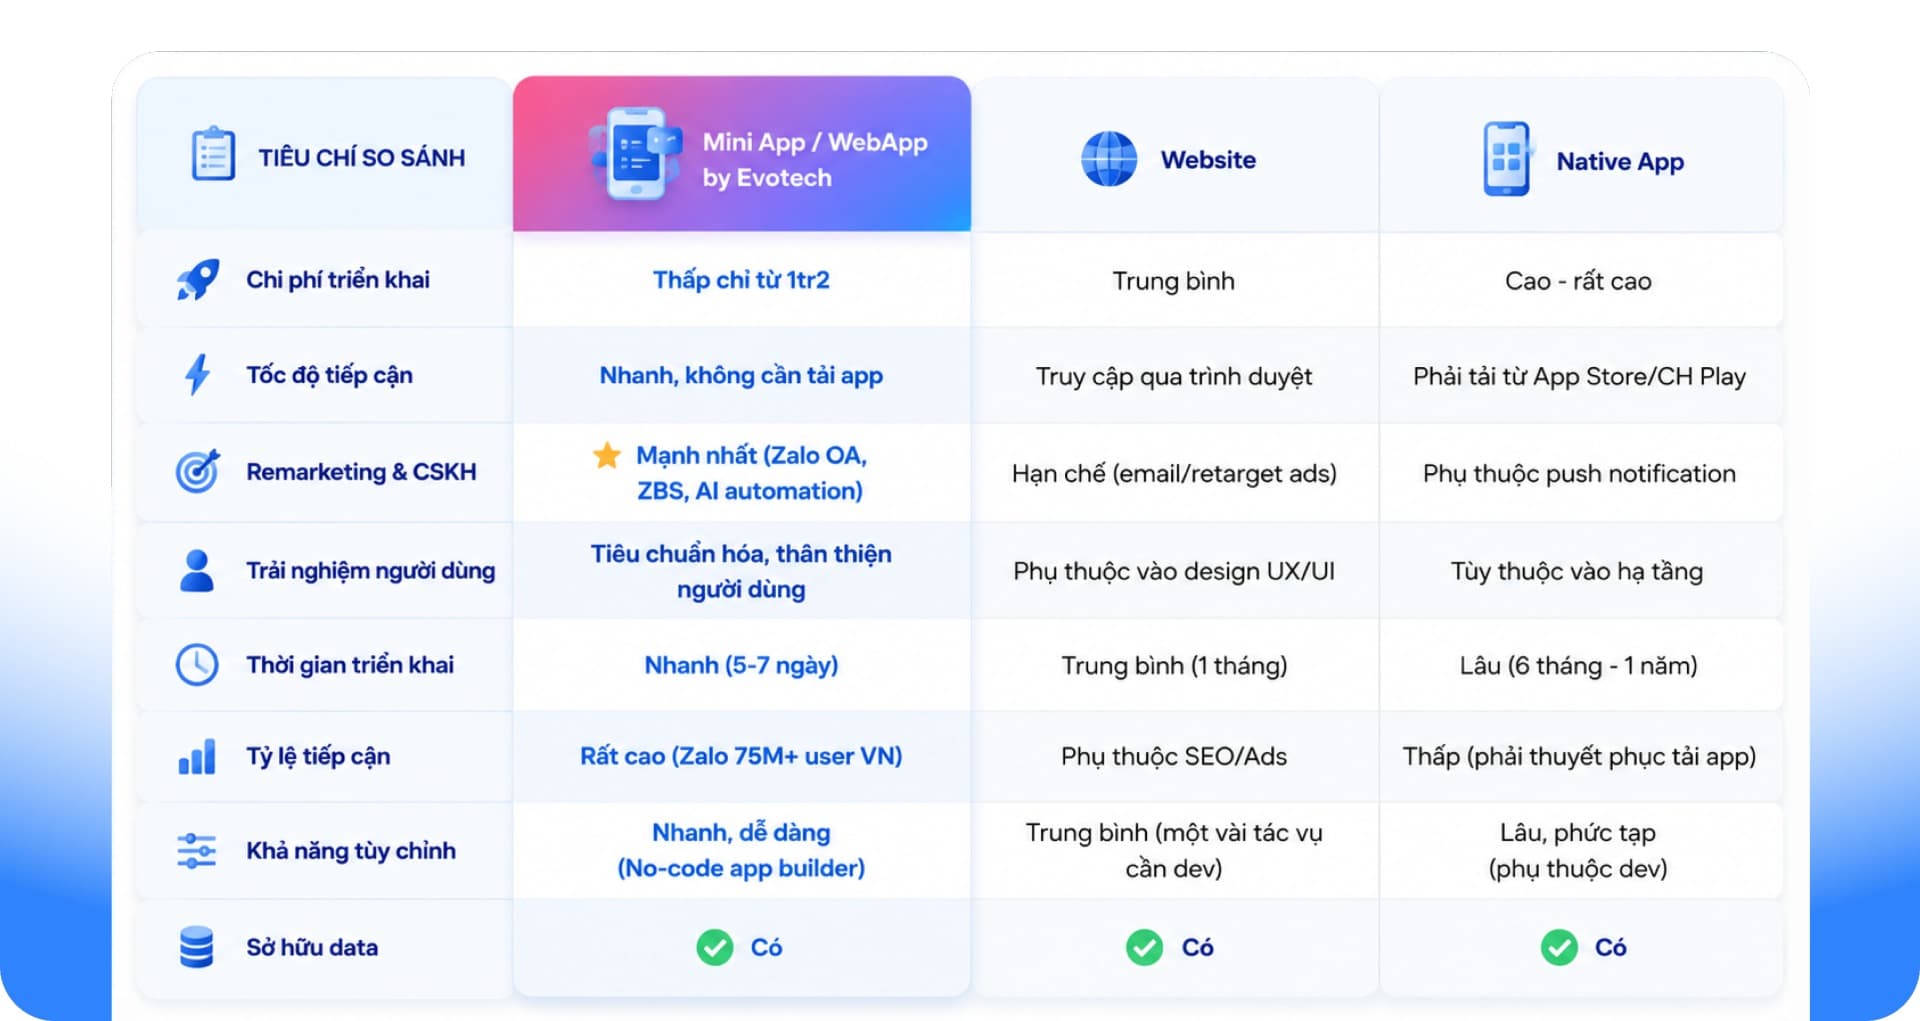1920x1021 pixels.
Task: Click the 'Có' text in the Website column
Action: [x=1197, y=947]
